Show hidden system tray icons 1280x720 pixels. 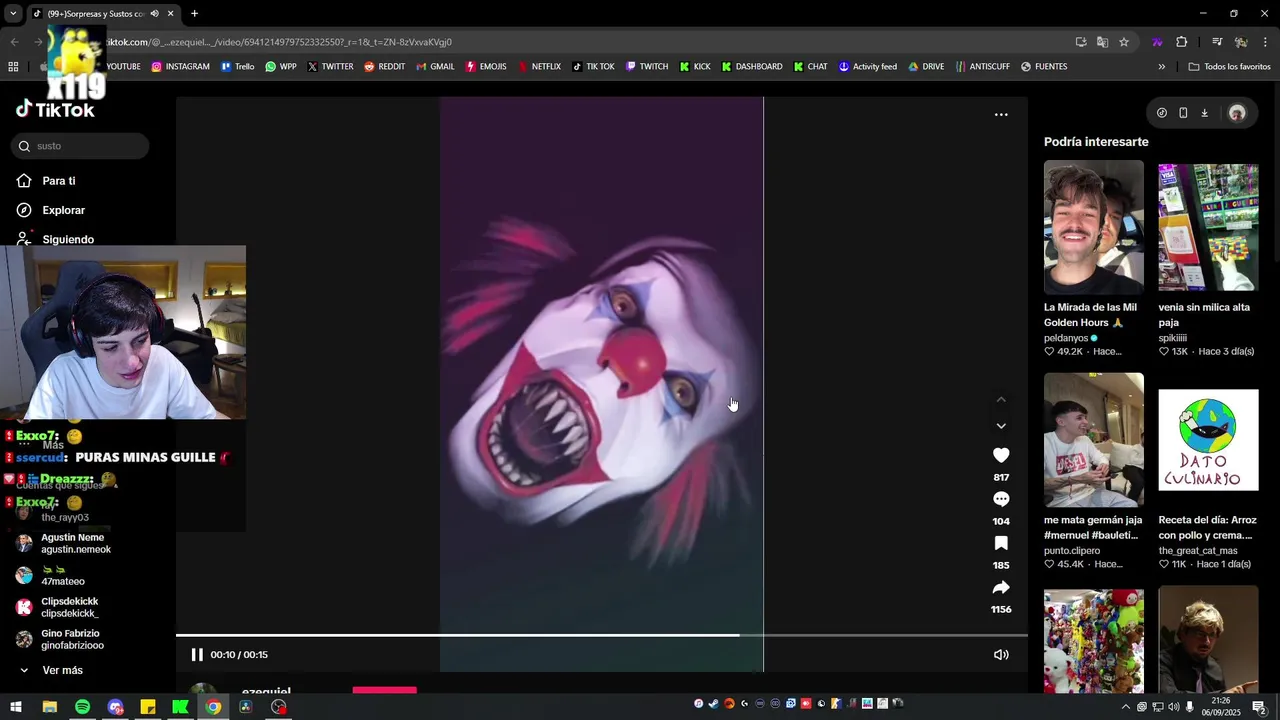coord(1126,707)
